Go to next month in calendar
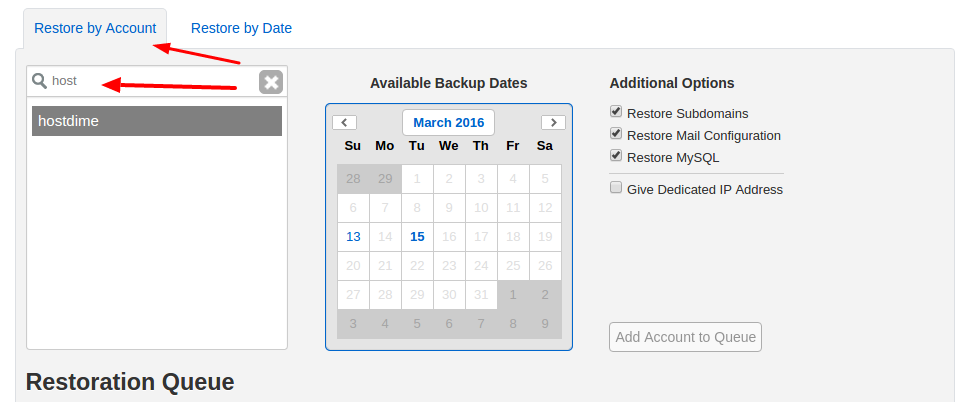 553,122
